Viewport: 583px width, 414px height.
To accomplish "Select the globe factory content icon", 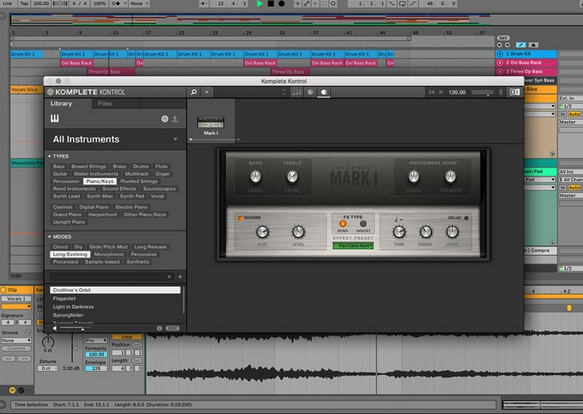I will coord(165,119).
